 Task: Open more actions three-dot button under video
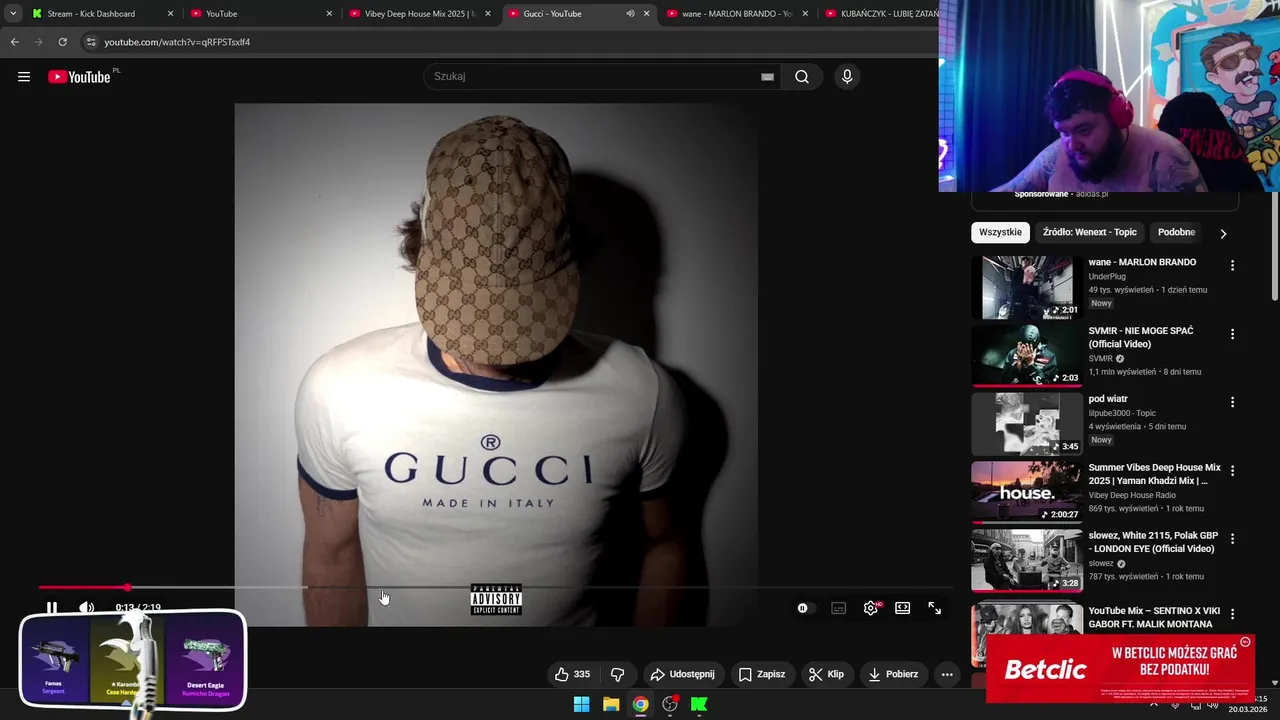click(947, 674)
